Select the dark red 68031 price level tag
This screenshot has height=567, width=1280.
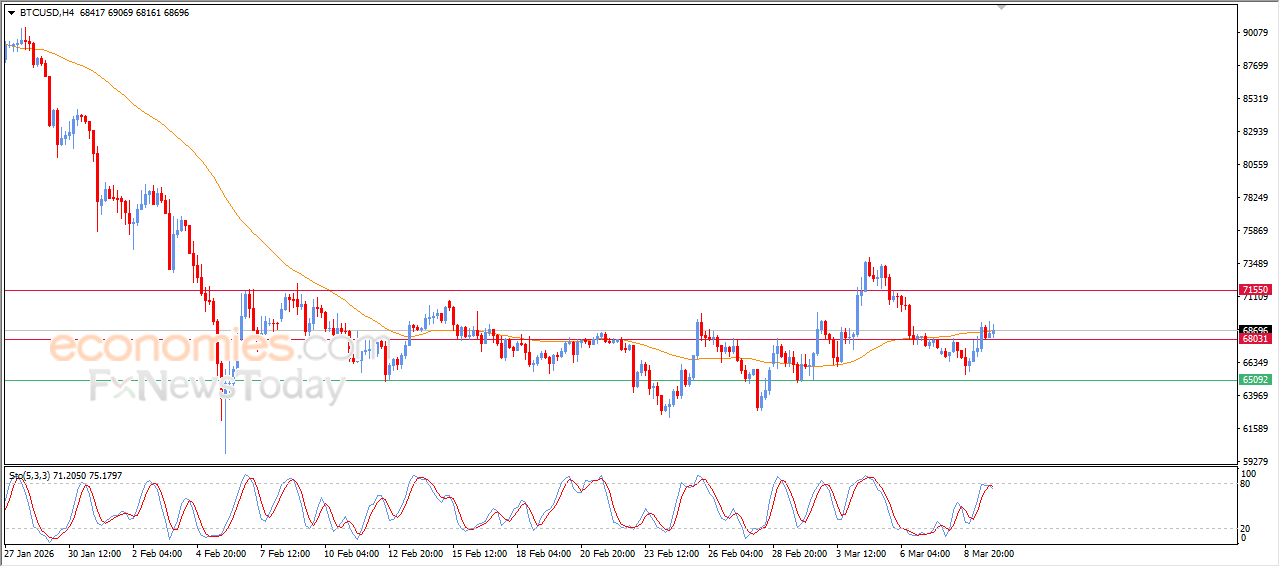point(1255,340)
